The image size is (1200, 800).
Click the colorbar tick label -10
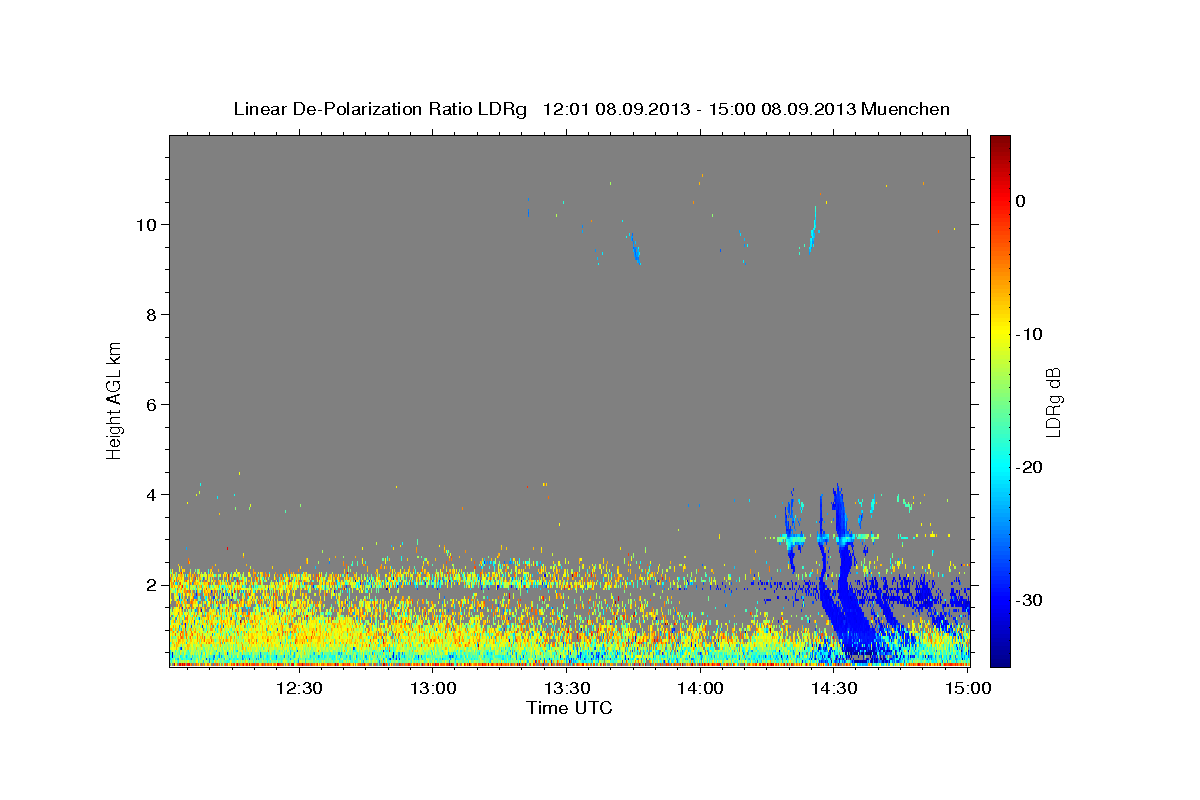(1030, 334)
